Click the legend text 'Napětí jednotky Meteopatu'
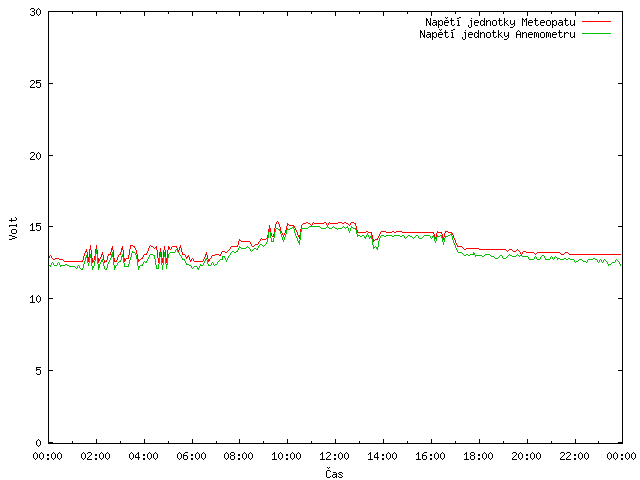Image resolution: width=640 pixels, height=480 pixels. [500, 22]
